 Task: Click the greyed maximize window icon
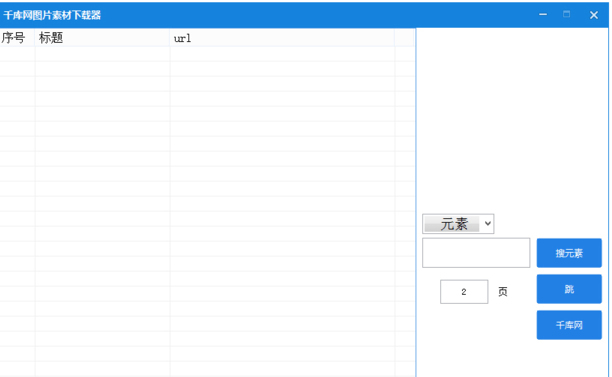click(566, 15)
